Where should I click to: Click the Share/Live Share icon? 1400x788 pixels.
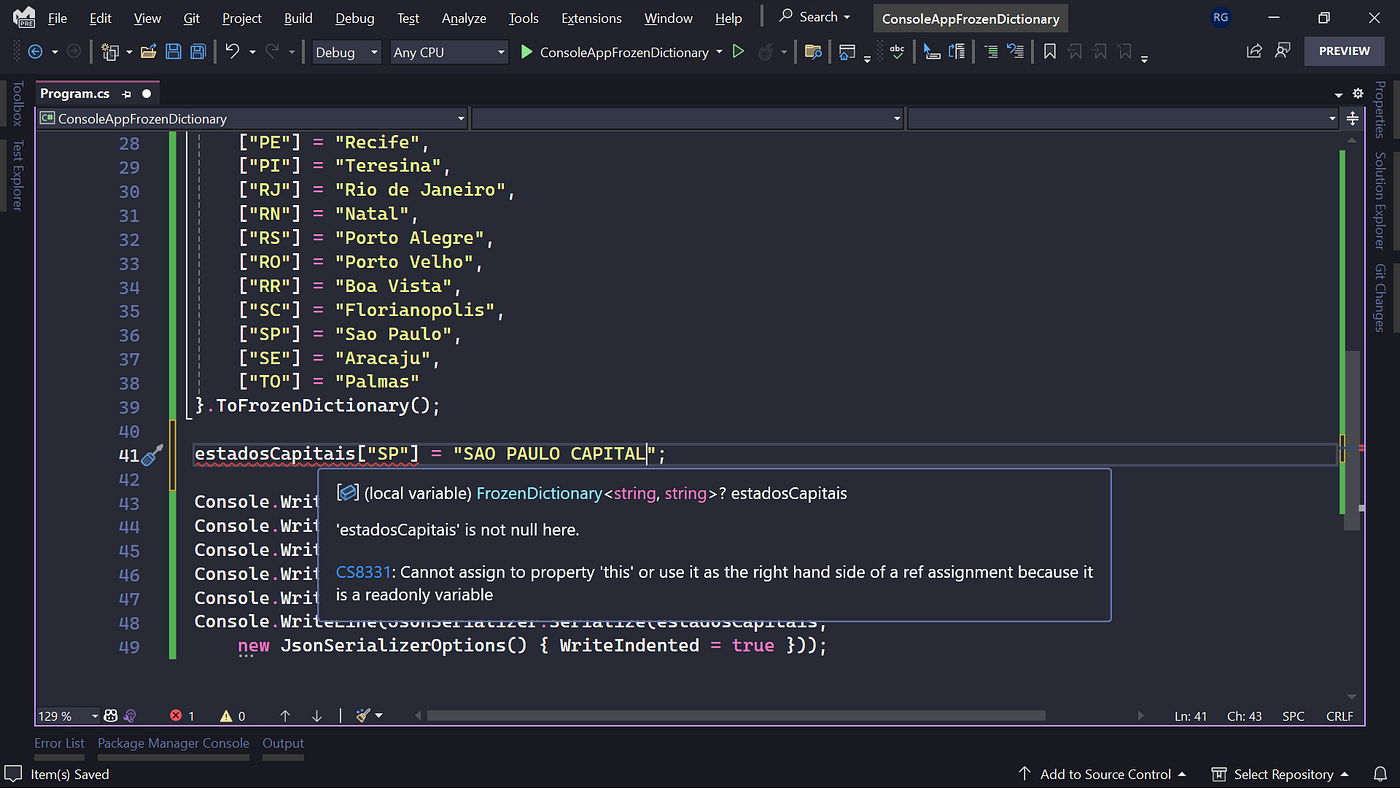pyautogui.click(x=1254, y=51)
